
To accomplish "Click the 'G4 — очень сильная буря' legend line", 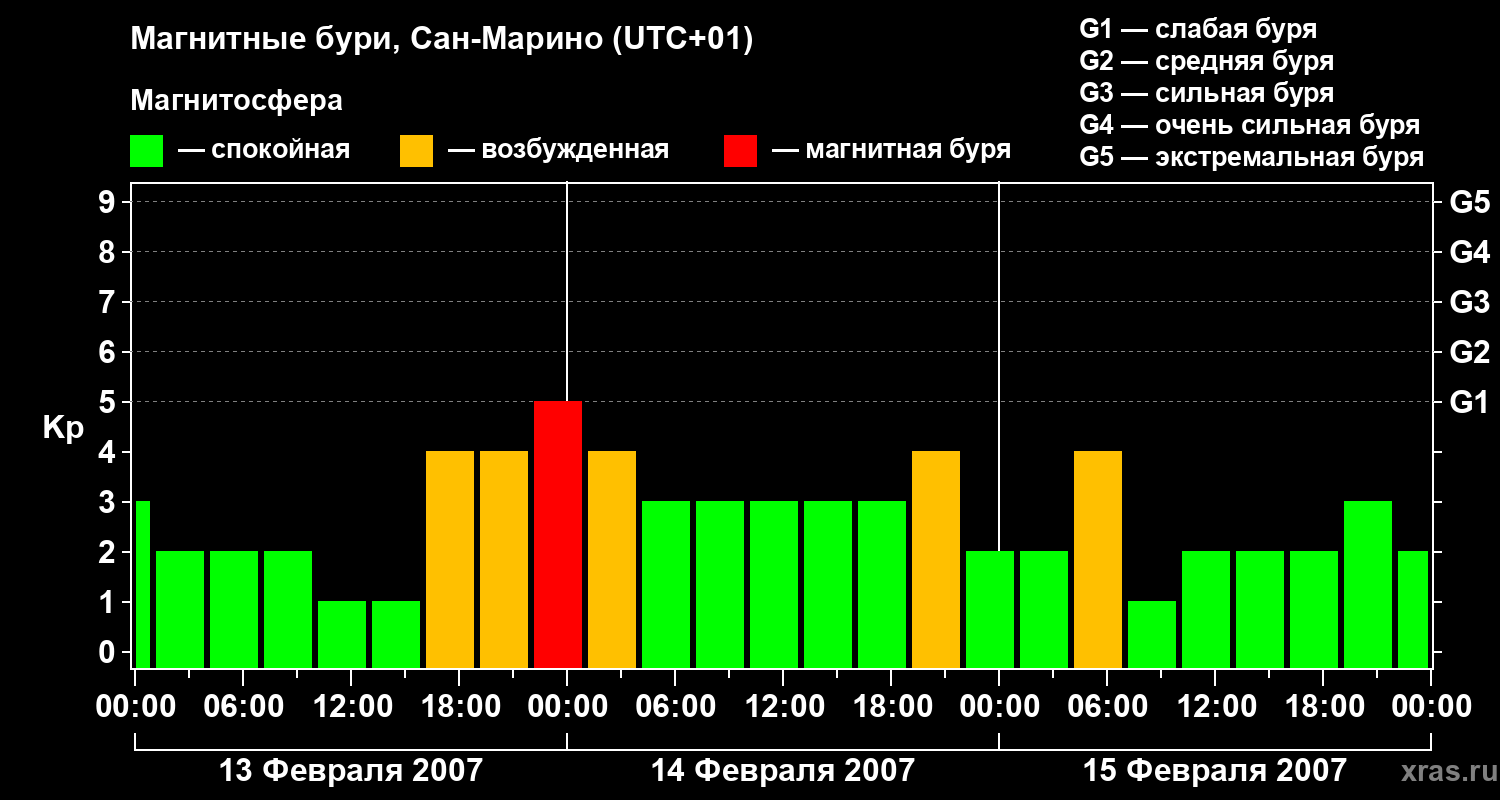I will [x=1249, y=125].
